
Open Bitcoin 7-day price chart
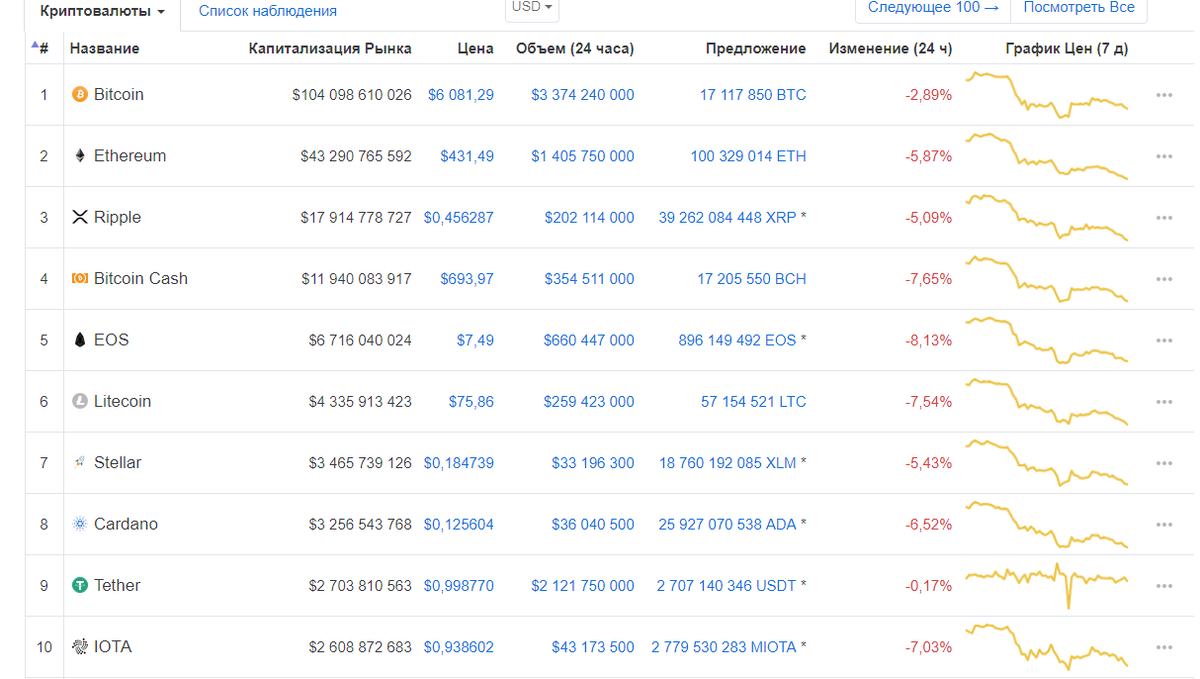[x=1047, y=95]
